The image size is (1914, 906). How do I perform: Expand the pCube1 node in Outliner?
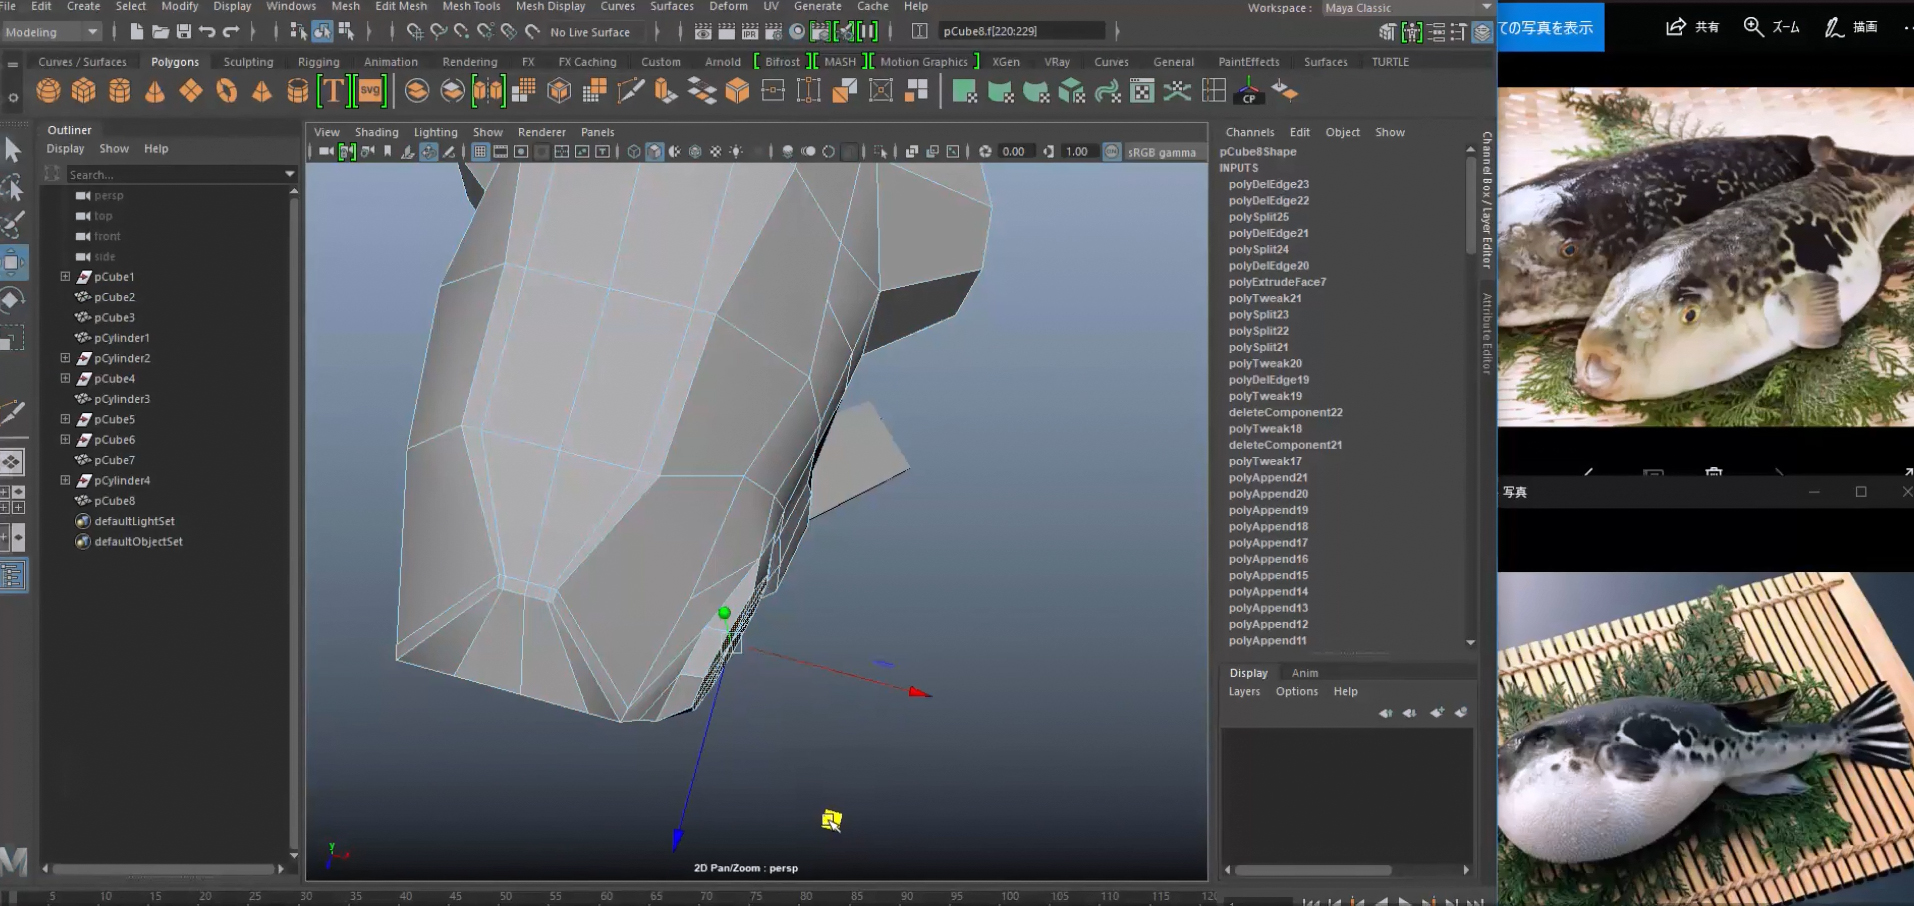point(65,277)
